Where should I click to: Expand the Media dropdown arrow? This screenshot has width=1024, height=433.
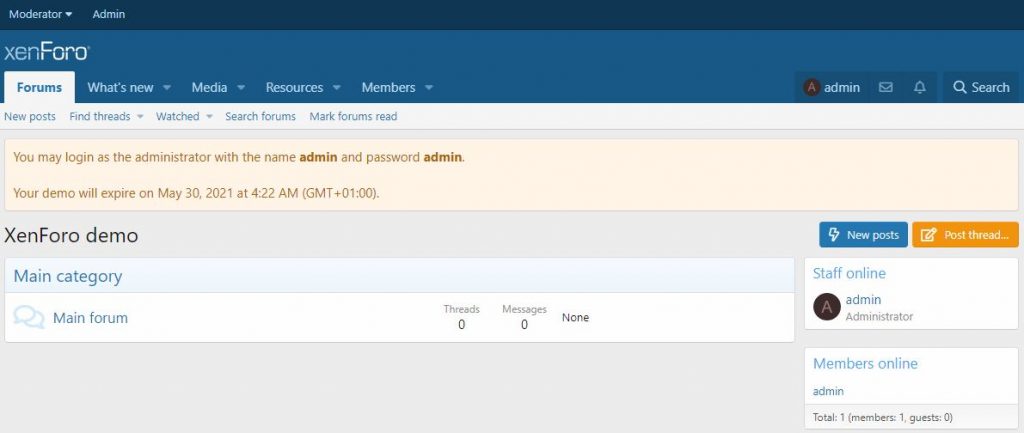[x=240, y=88]
